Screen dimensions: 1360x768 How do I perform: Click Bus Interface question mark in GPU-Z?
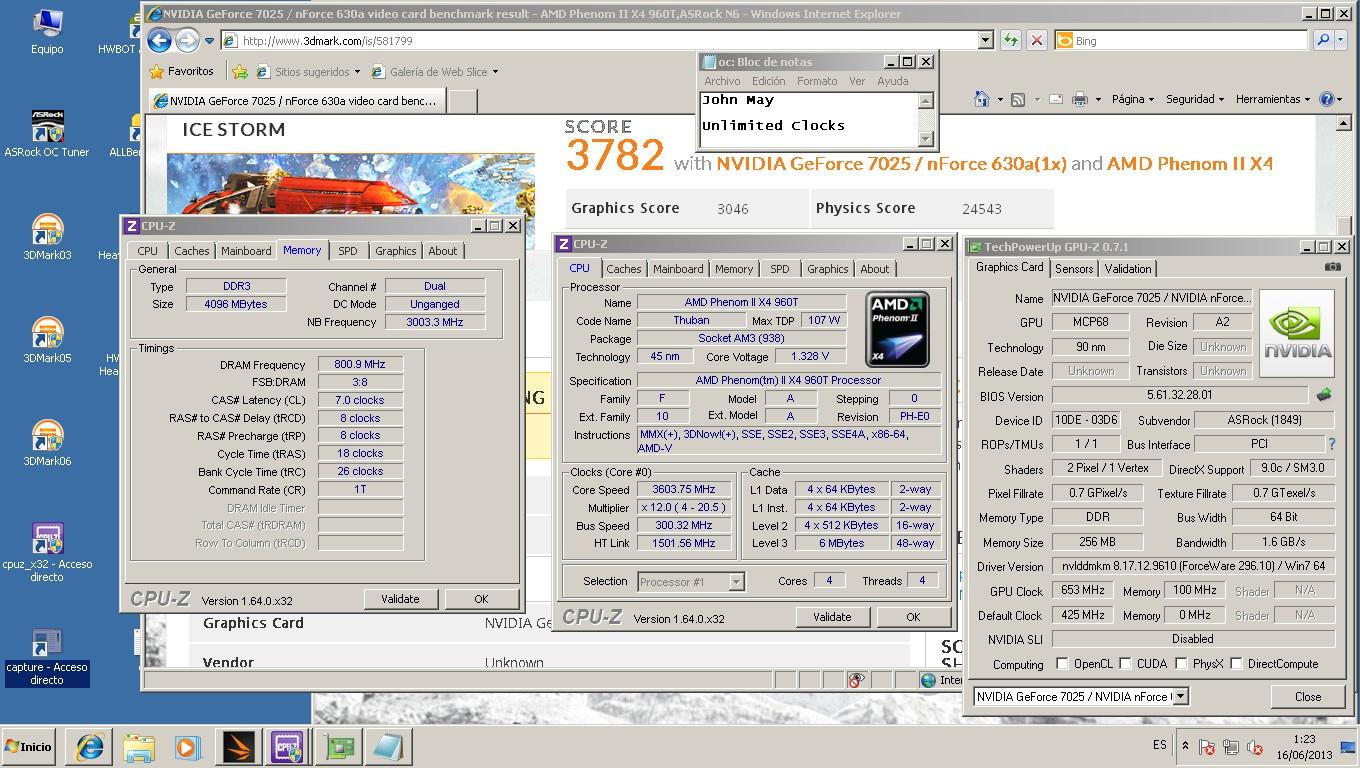point(1331,444)
